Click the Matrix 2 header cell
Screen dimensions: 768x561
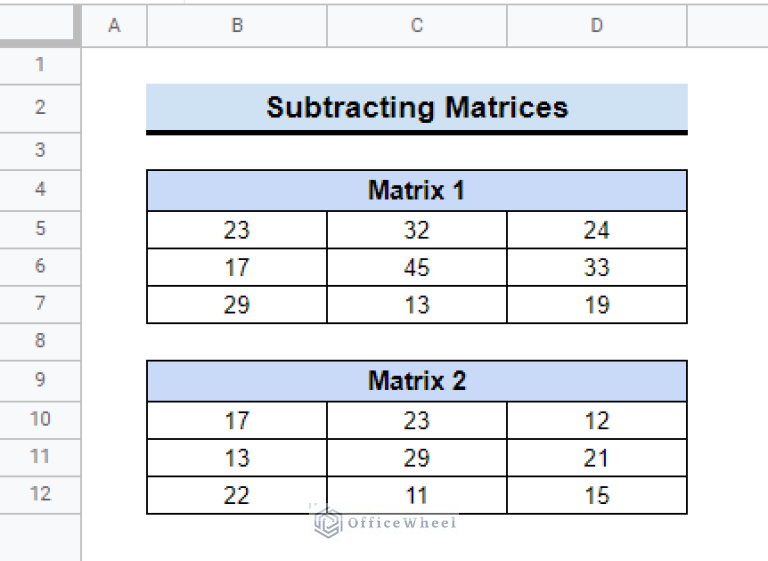coord(417,381)
